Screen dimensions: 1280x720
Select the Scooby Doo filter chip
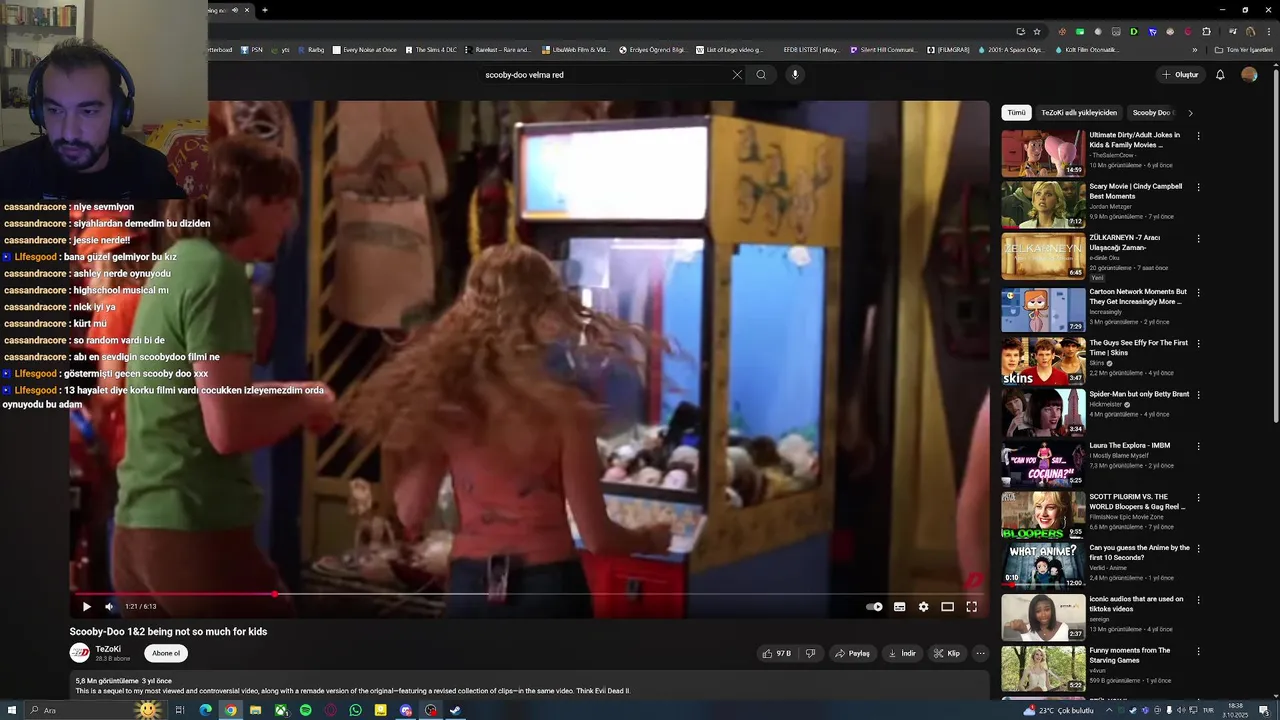click(x=1152, y=113)
